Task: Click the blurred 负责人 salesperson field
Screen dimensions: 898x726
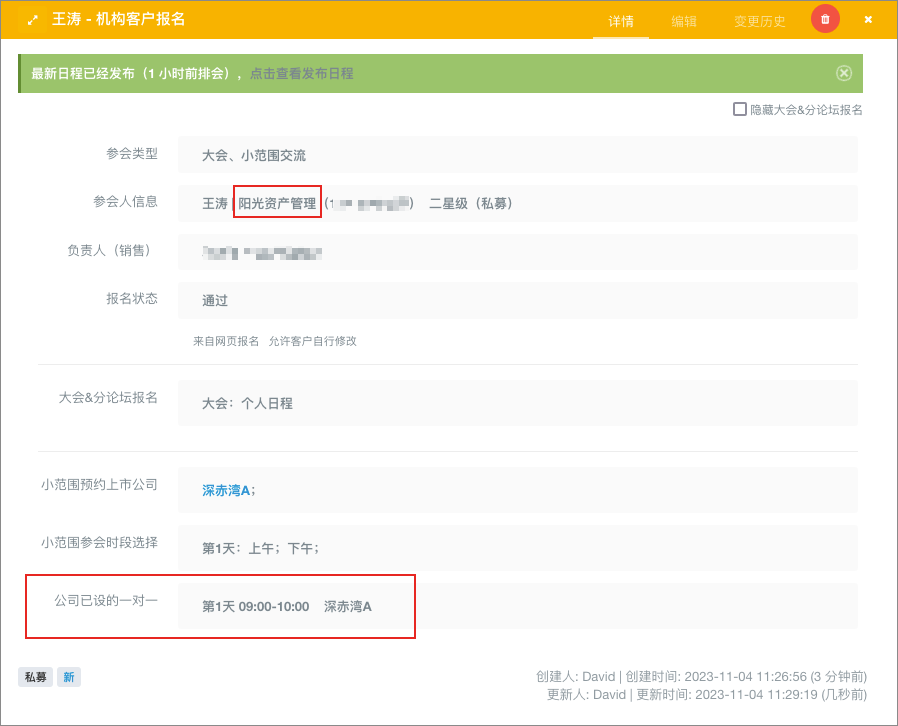Action: (x=262, y=252)
